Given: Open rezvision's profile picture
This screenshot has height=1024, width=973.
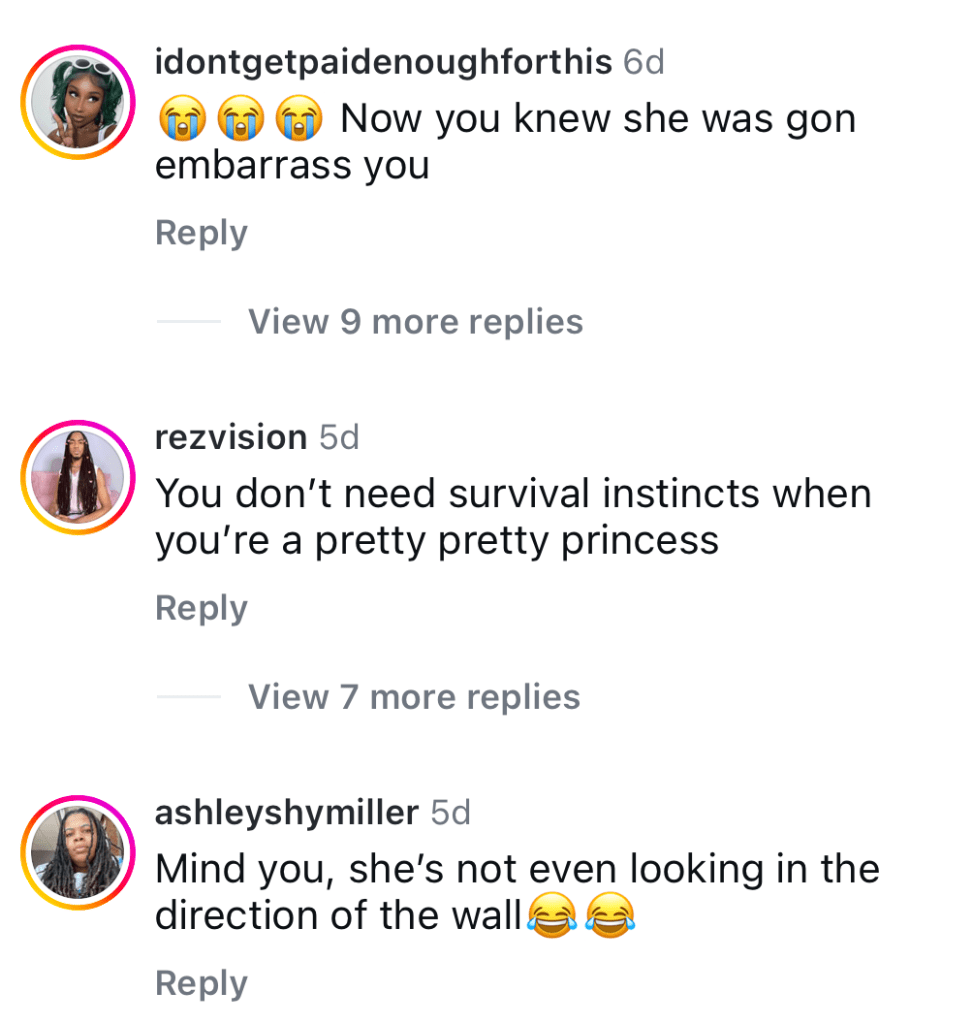Looking at the screenshot, I should (x=77, y=477).
